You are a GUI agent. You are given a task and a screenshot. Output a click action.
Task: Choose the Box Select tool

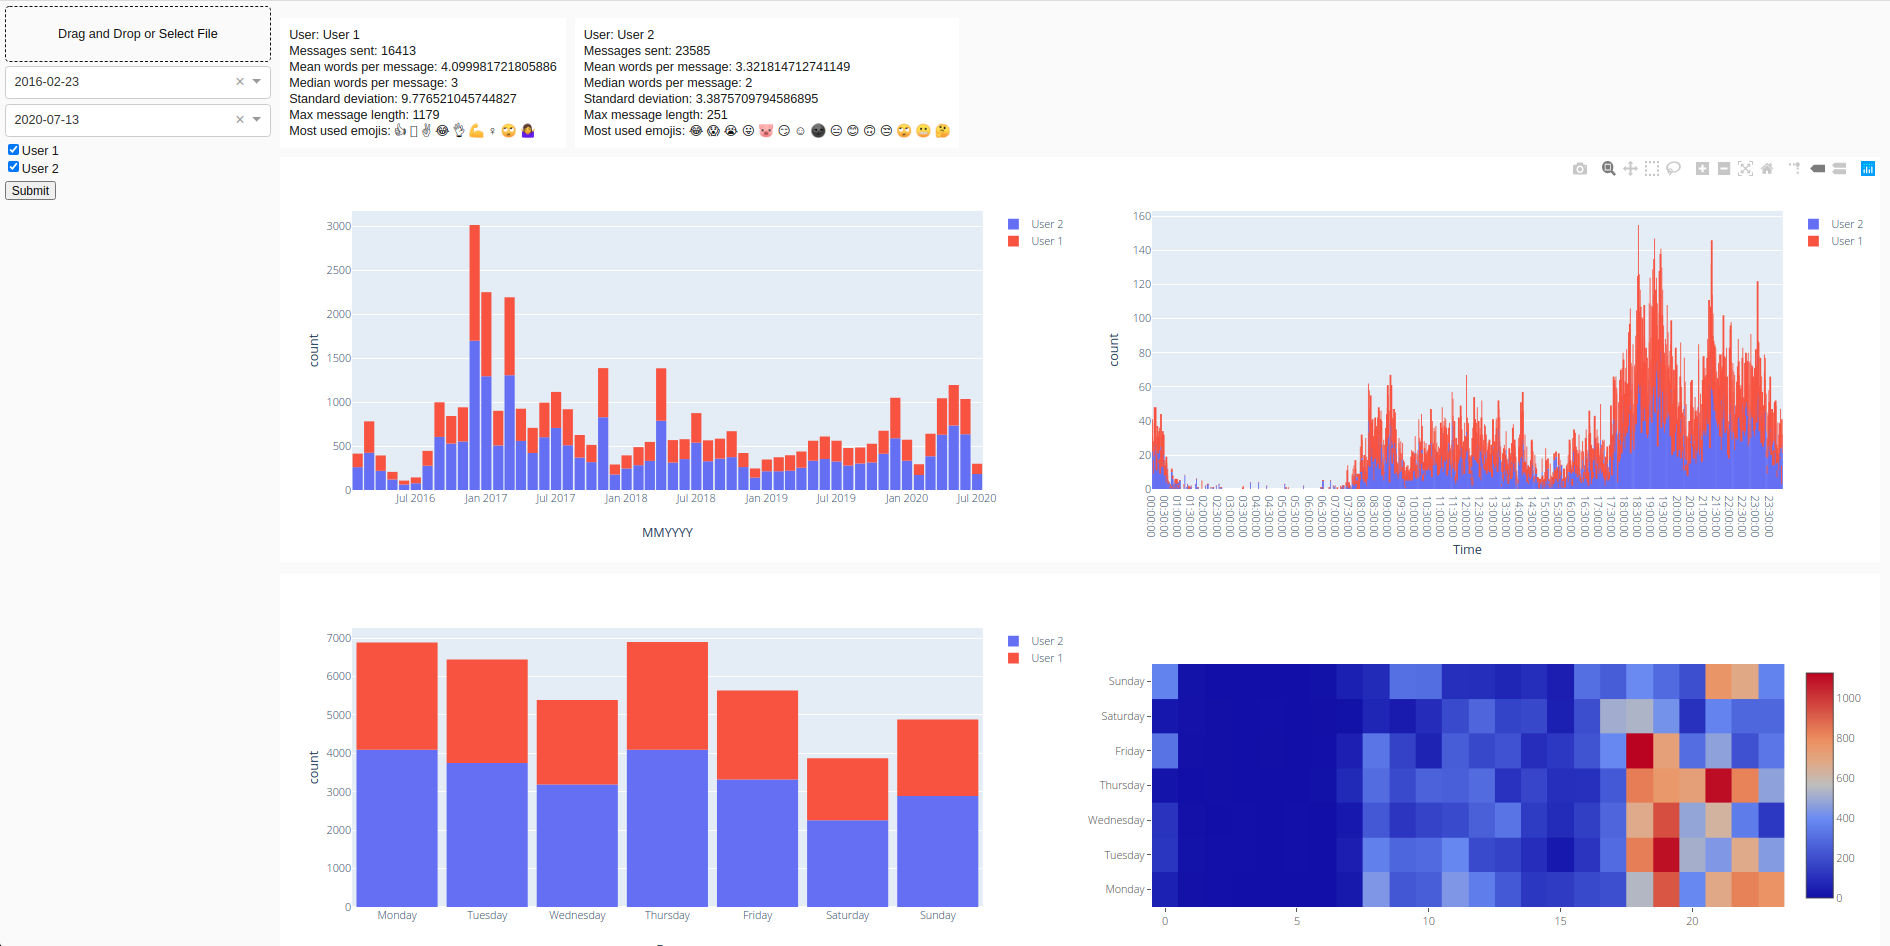1652,169
